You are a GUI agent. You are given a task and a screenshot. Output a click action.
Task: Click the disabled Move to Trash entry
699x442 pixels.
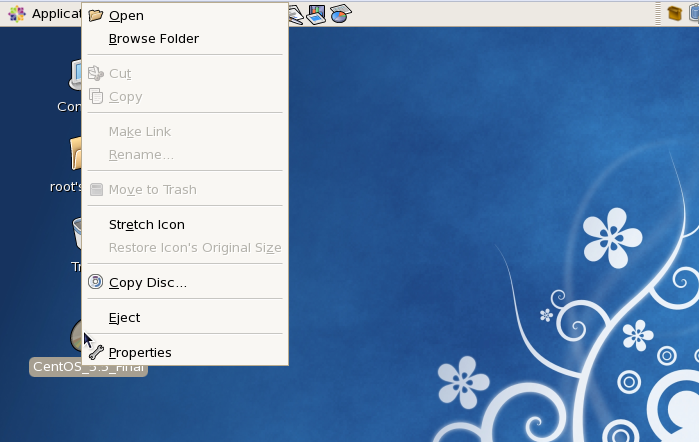point(185,190)
